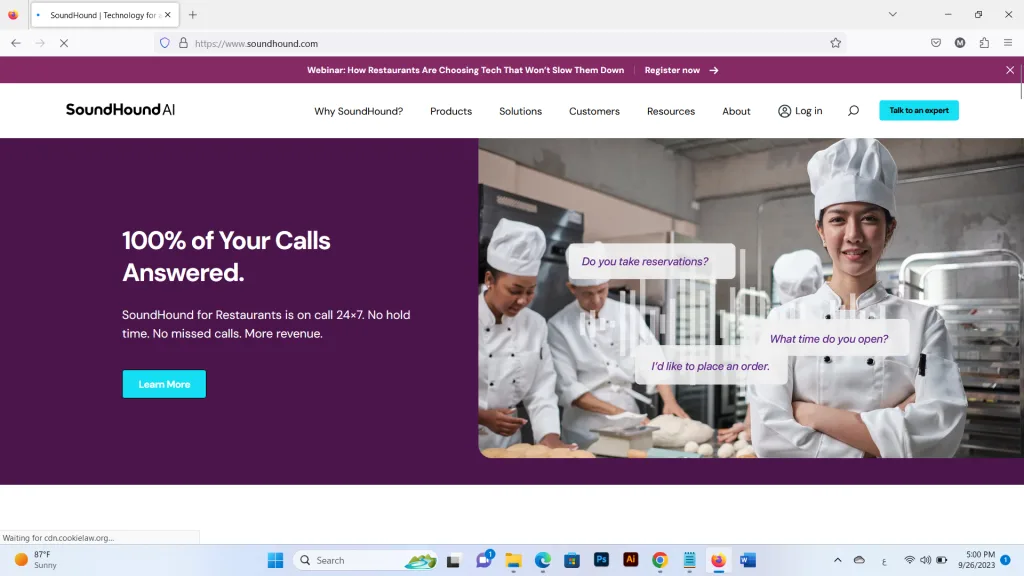Open Microsoft Store from the taskbar

pos(572,560)
